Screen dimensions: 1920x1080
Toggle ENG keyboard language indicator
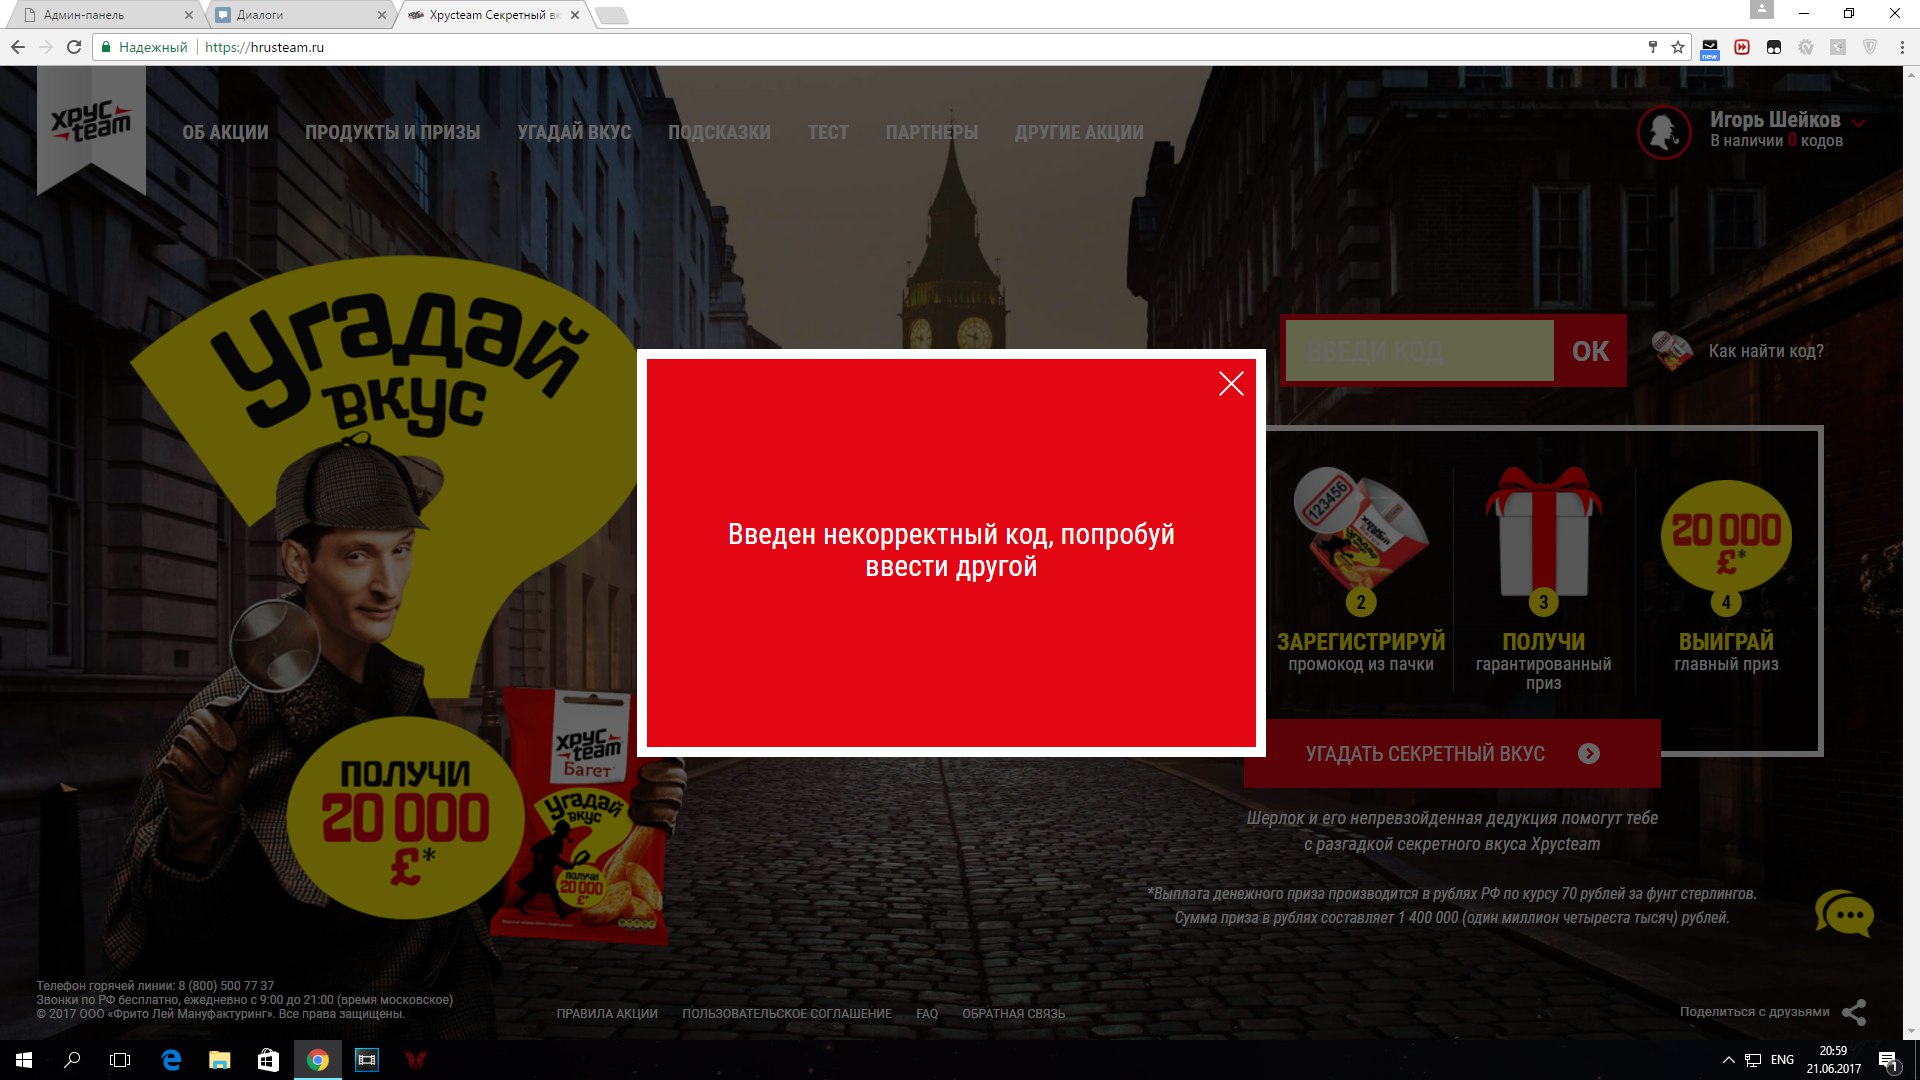[x=1782, y=1060]
